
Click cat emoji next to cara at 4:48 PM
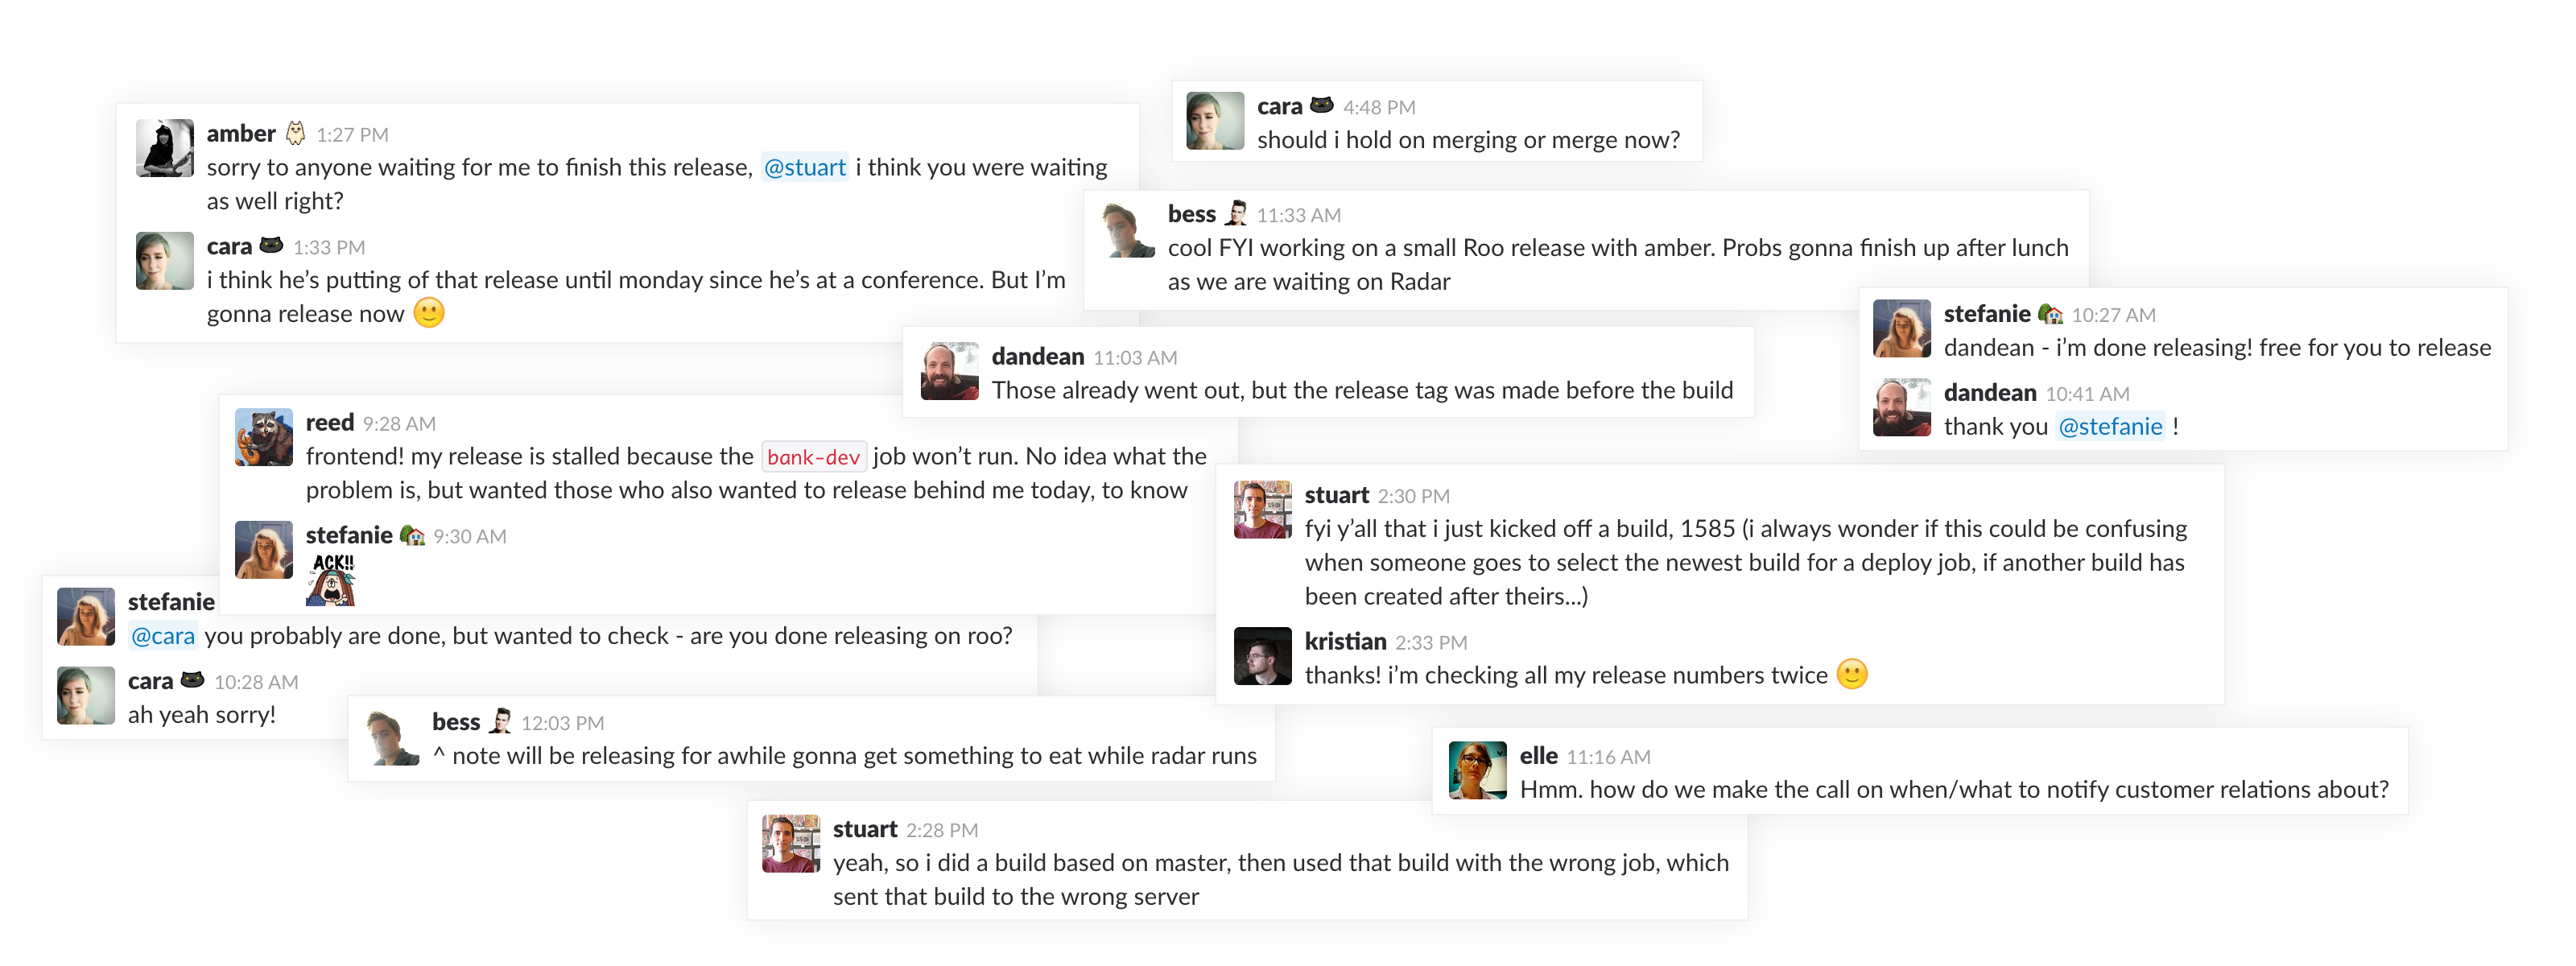pos(1321,105)
